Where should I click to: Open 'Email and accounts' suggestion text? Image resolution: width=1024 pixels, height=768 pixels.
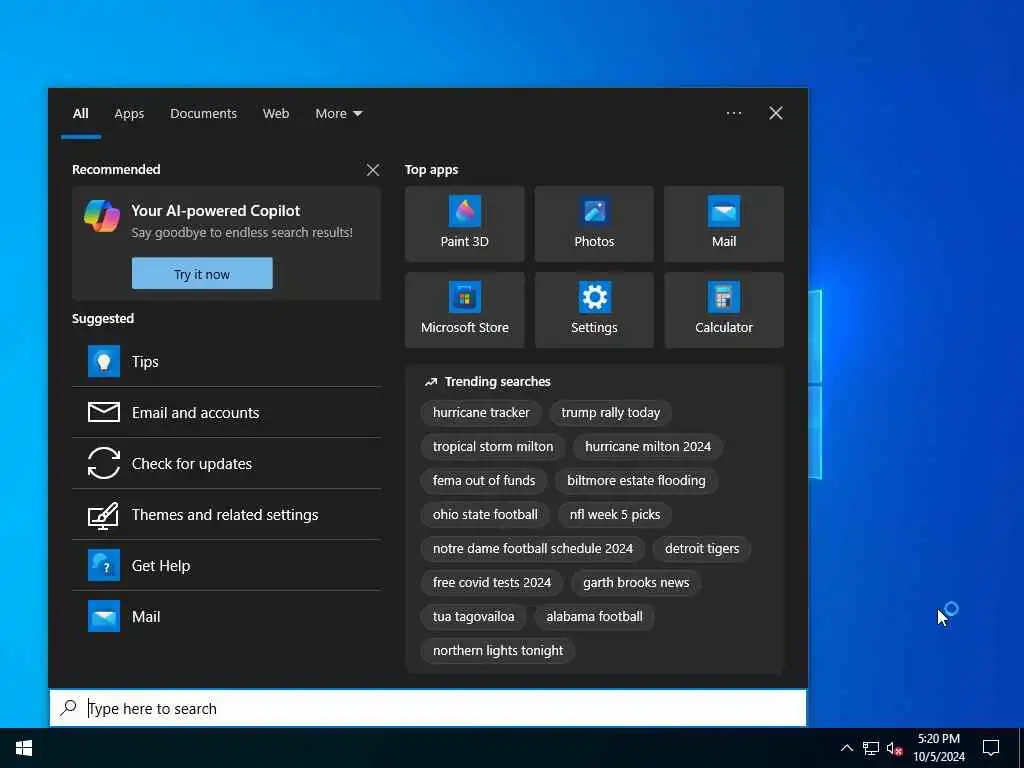click(x=195, y=413)
